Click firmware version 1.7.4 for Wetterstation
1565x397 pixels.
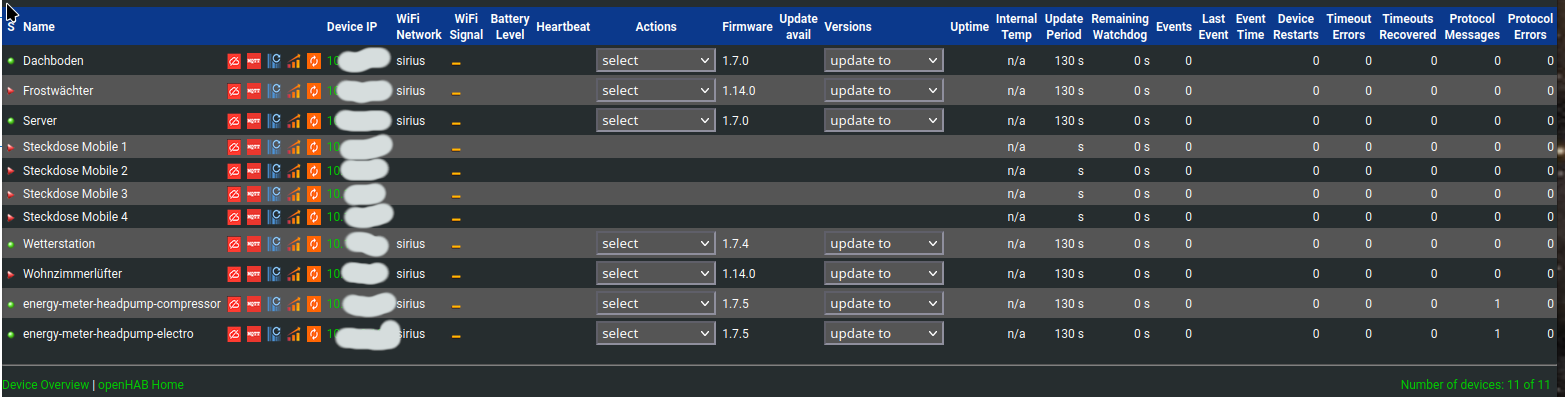(735, 244)
